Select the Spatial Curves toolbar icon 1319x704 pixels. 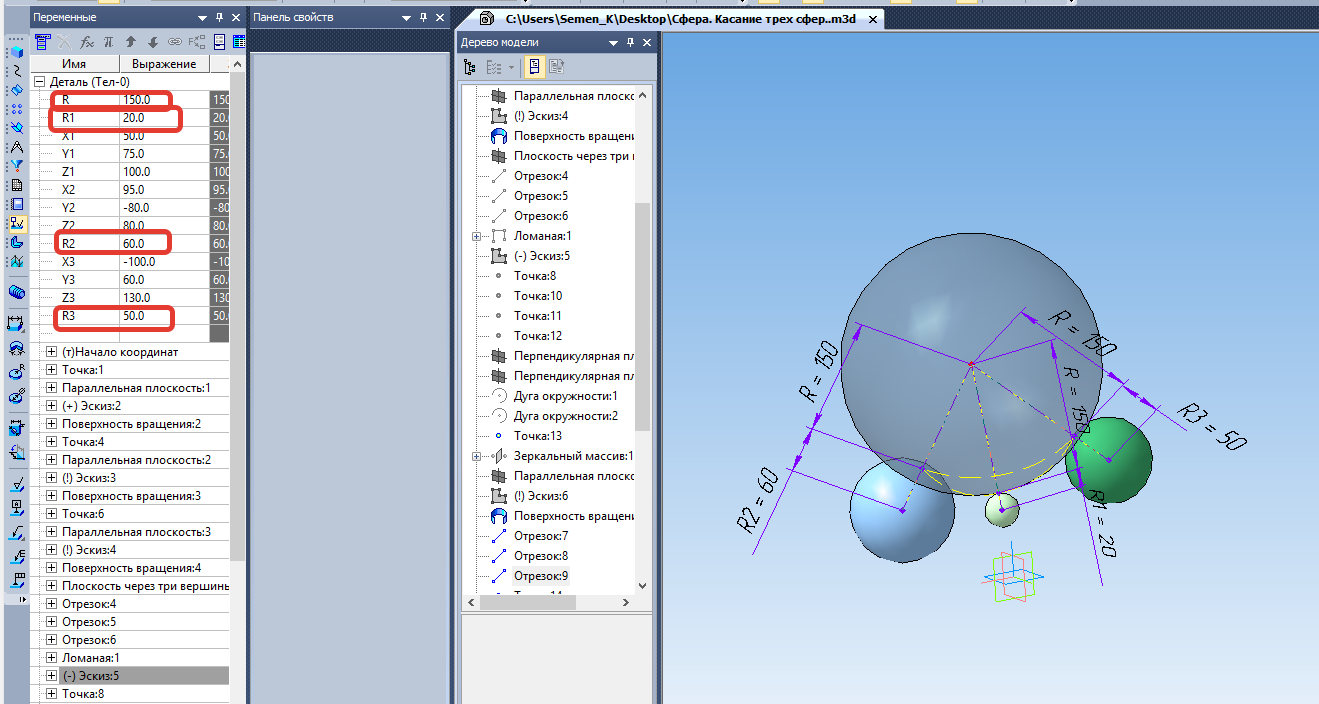coord(16,71)
